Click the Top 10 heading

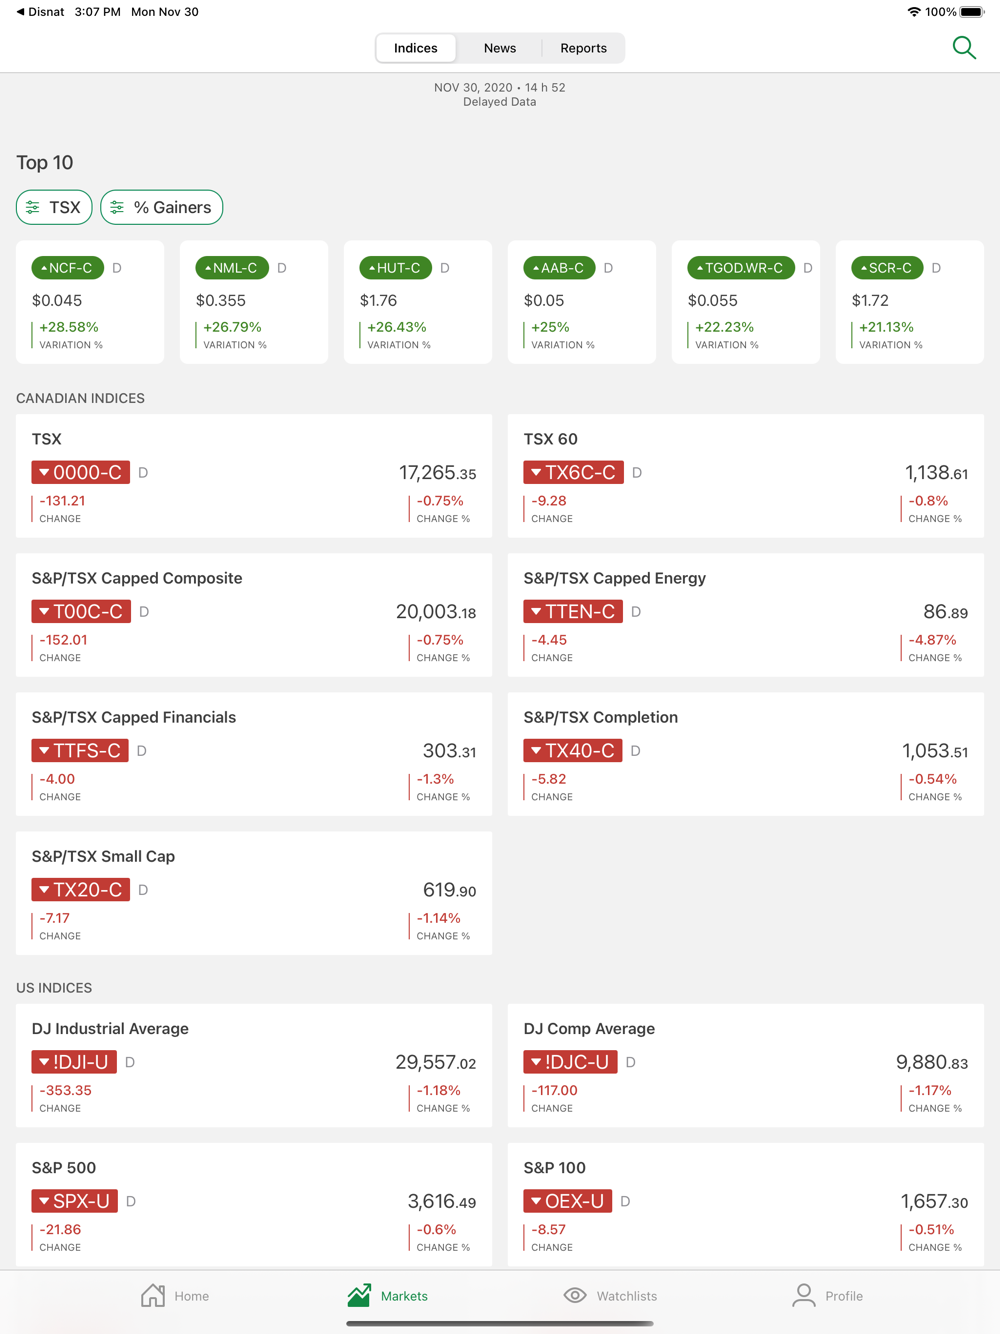(x=45, y=162)
